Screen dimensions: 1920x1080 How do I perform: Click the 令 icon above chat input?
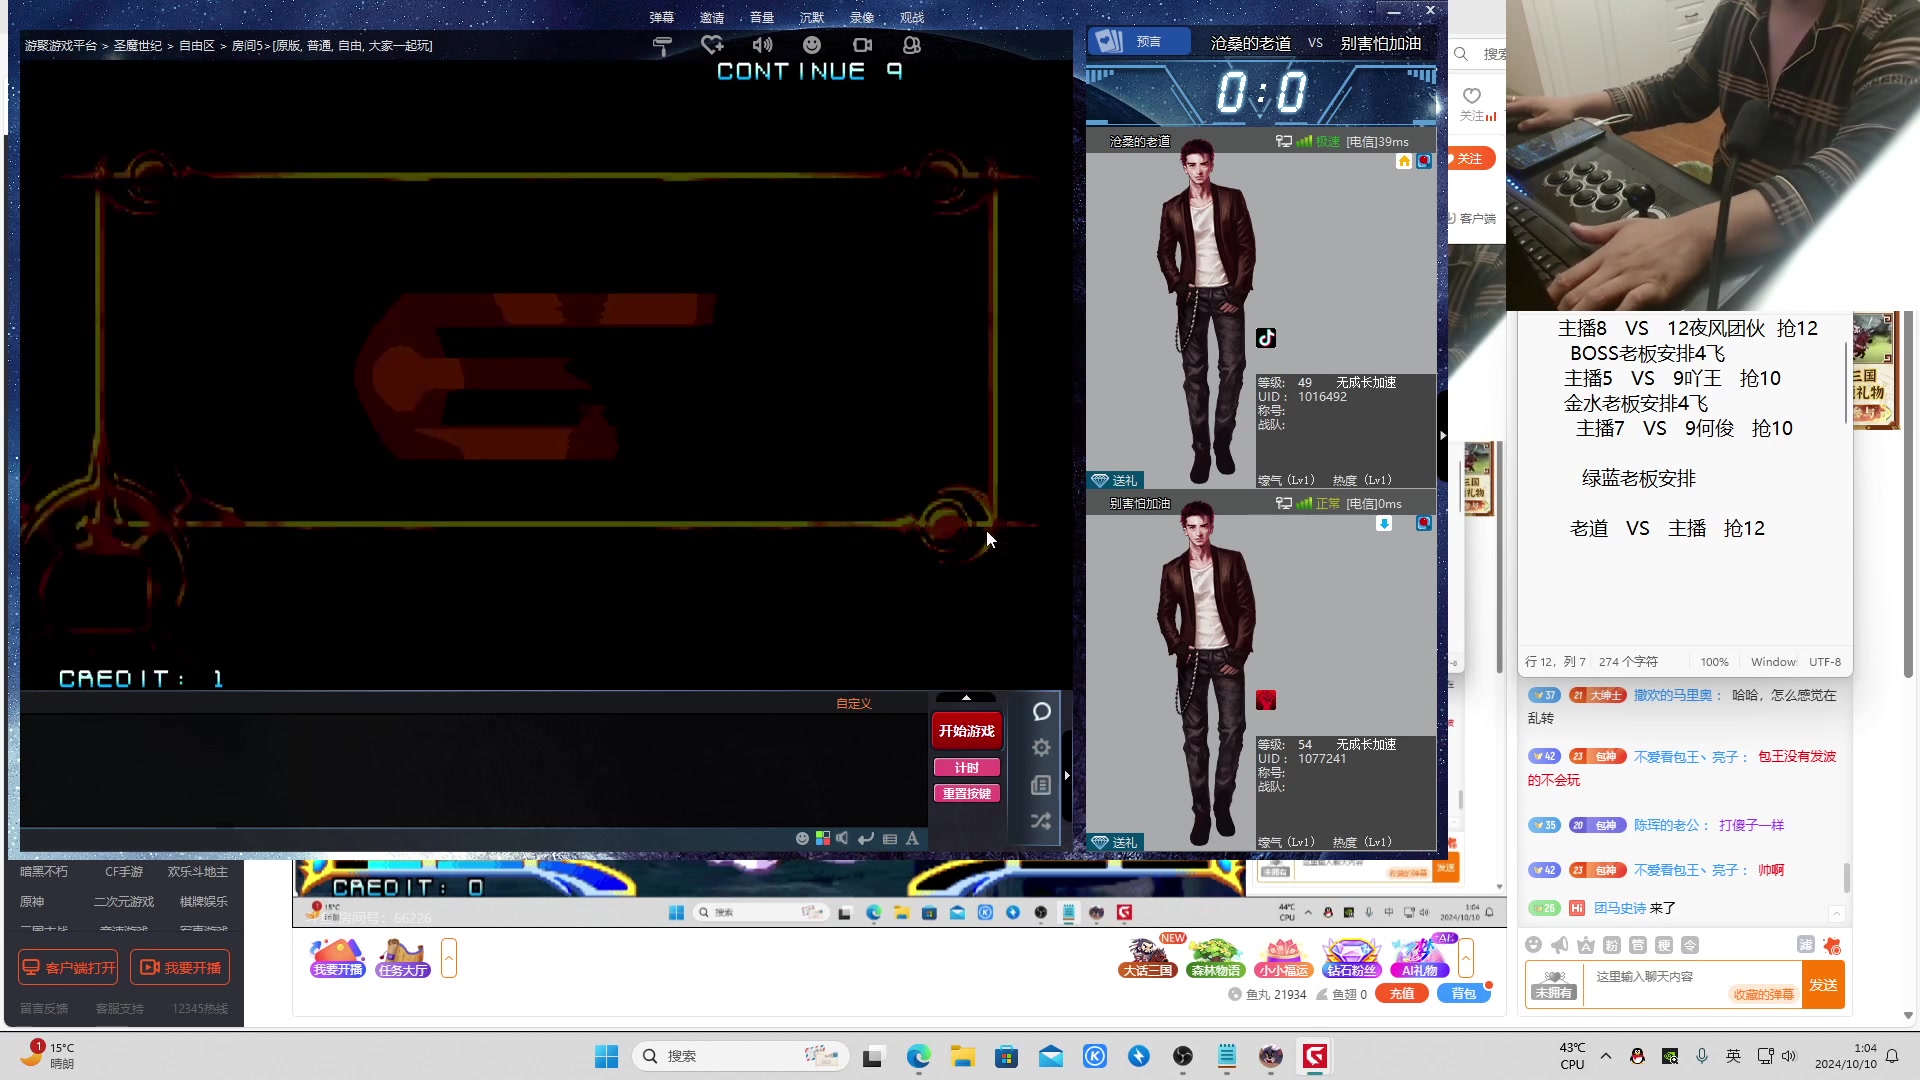click(1690, 945)
